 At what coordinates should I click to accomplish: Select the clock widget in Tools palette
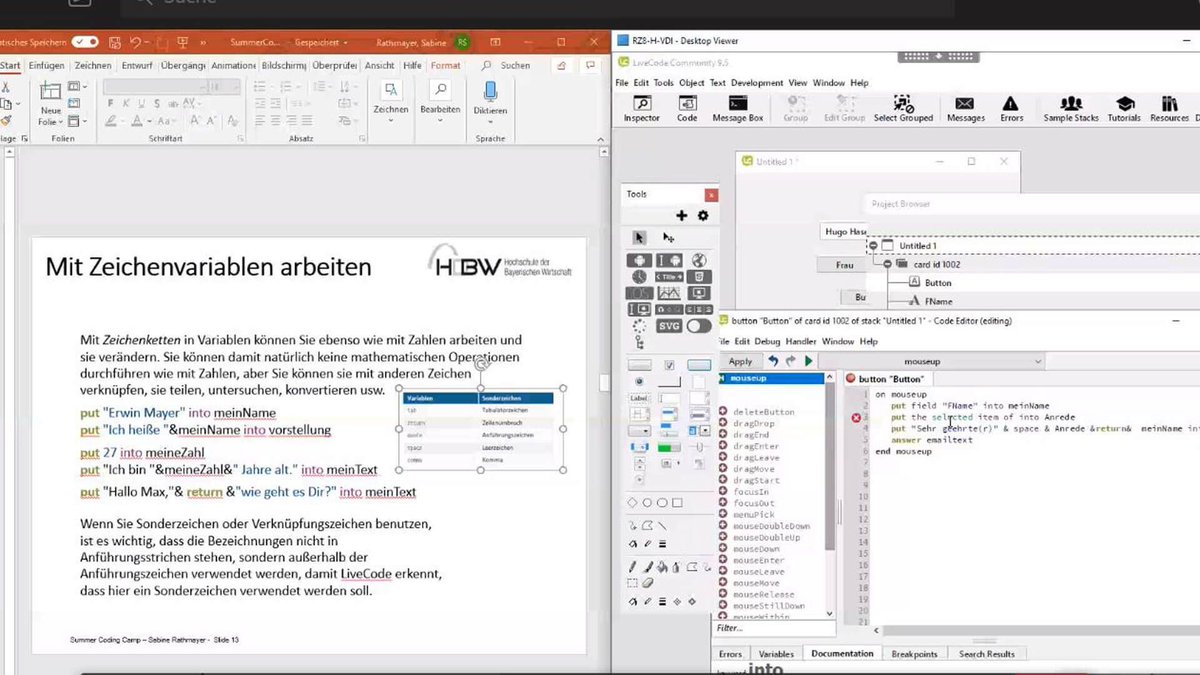point(639,277)
